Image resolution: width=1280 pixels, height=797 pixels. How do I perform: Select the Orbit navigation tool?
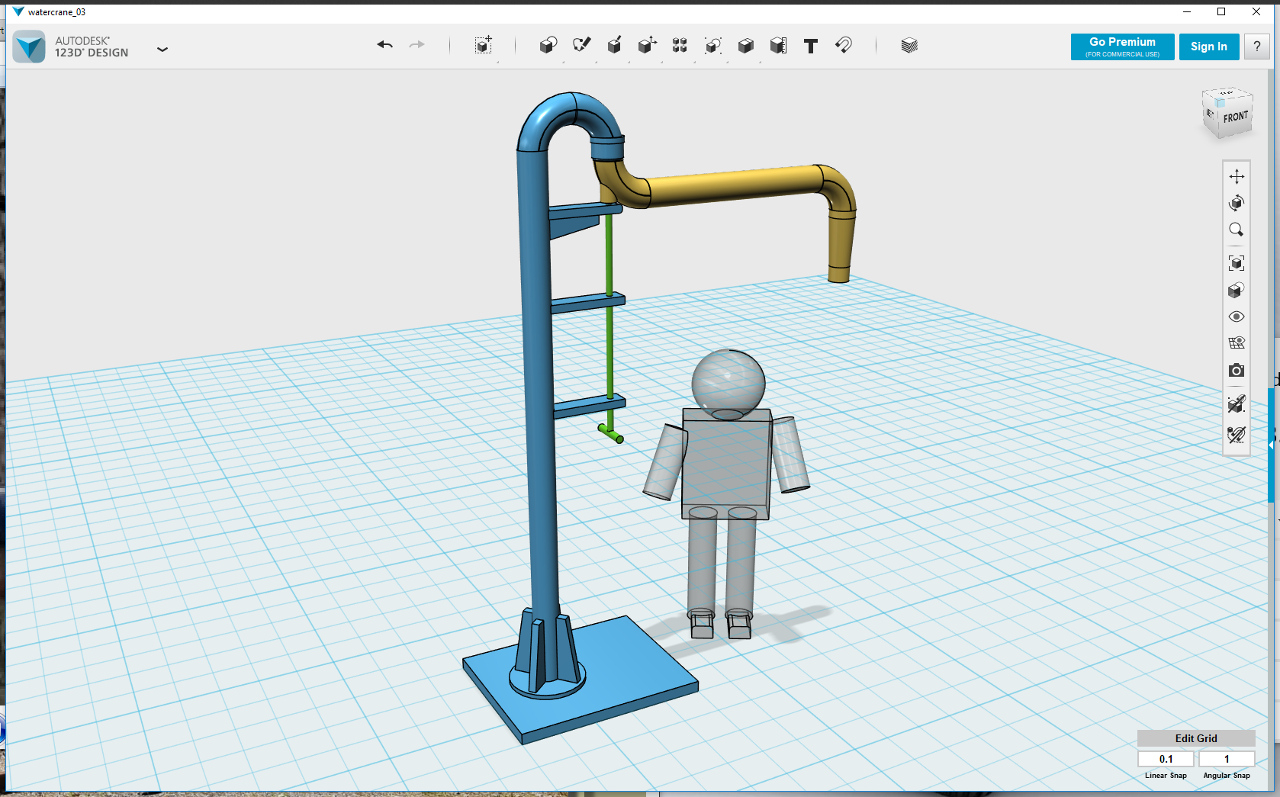[1237, 203]
